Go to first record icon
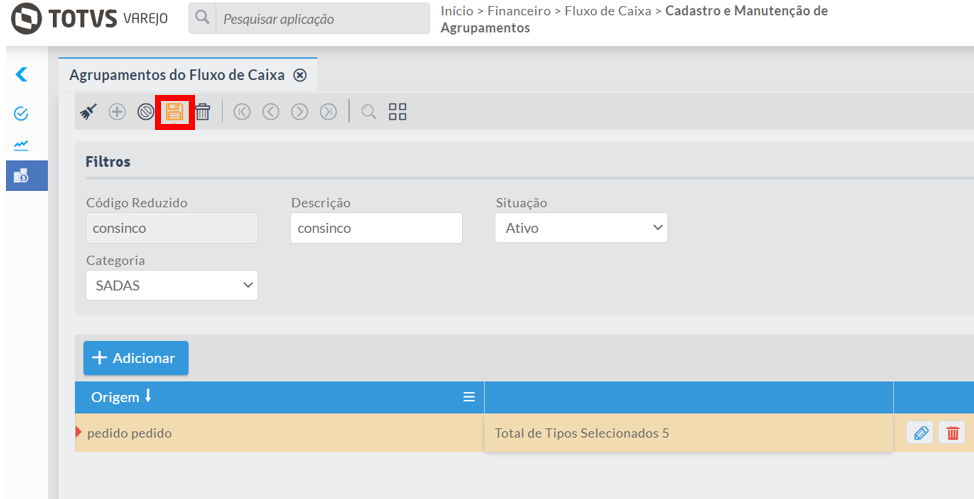The image size is (974, 499). 242,112
